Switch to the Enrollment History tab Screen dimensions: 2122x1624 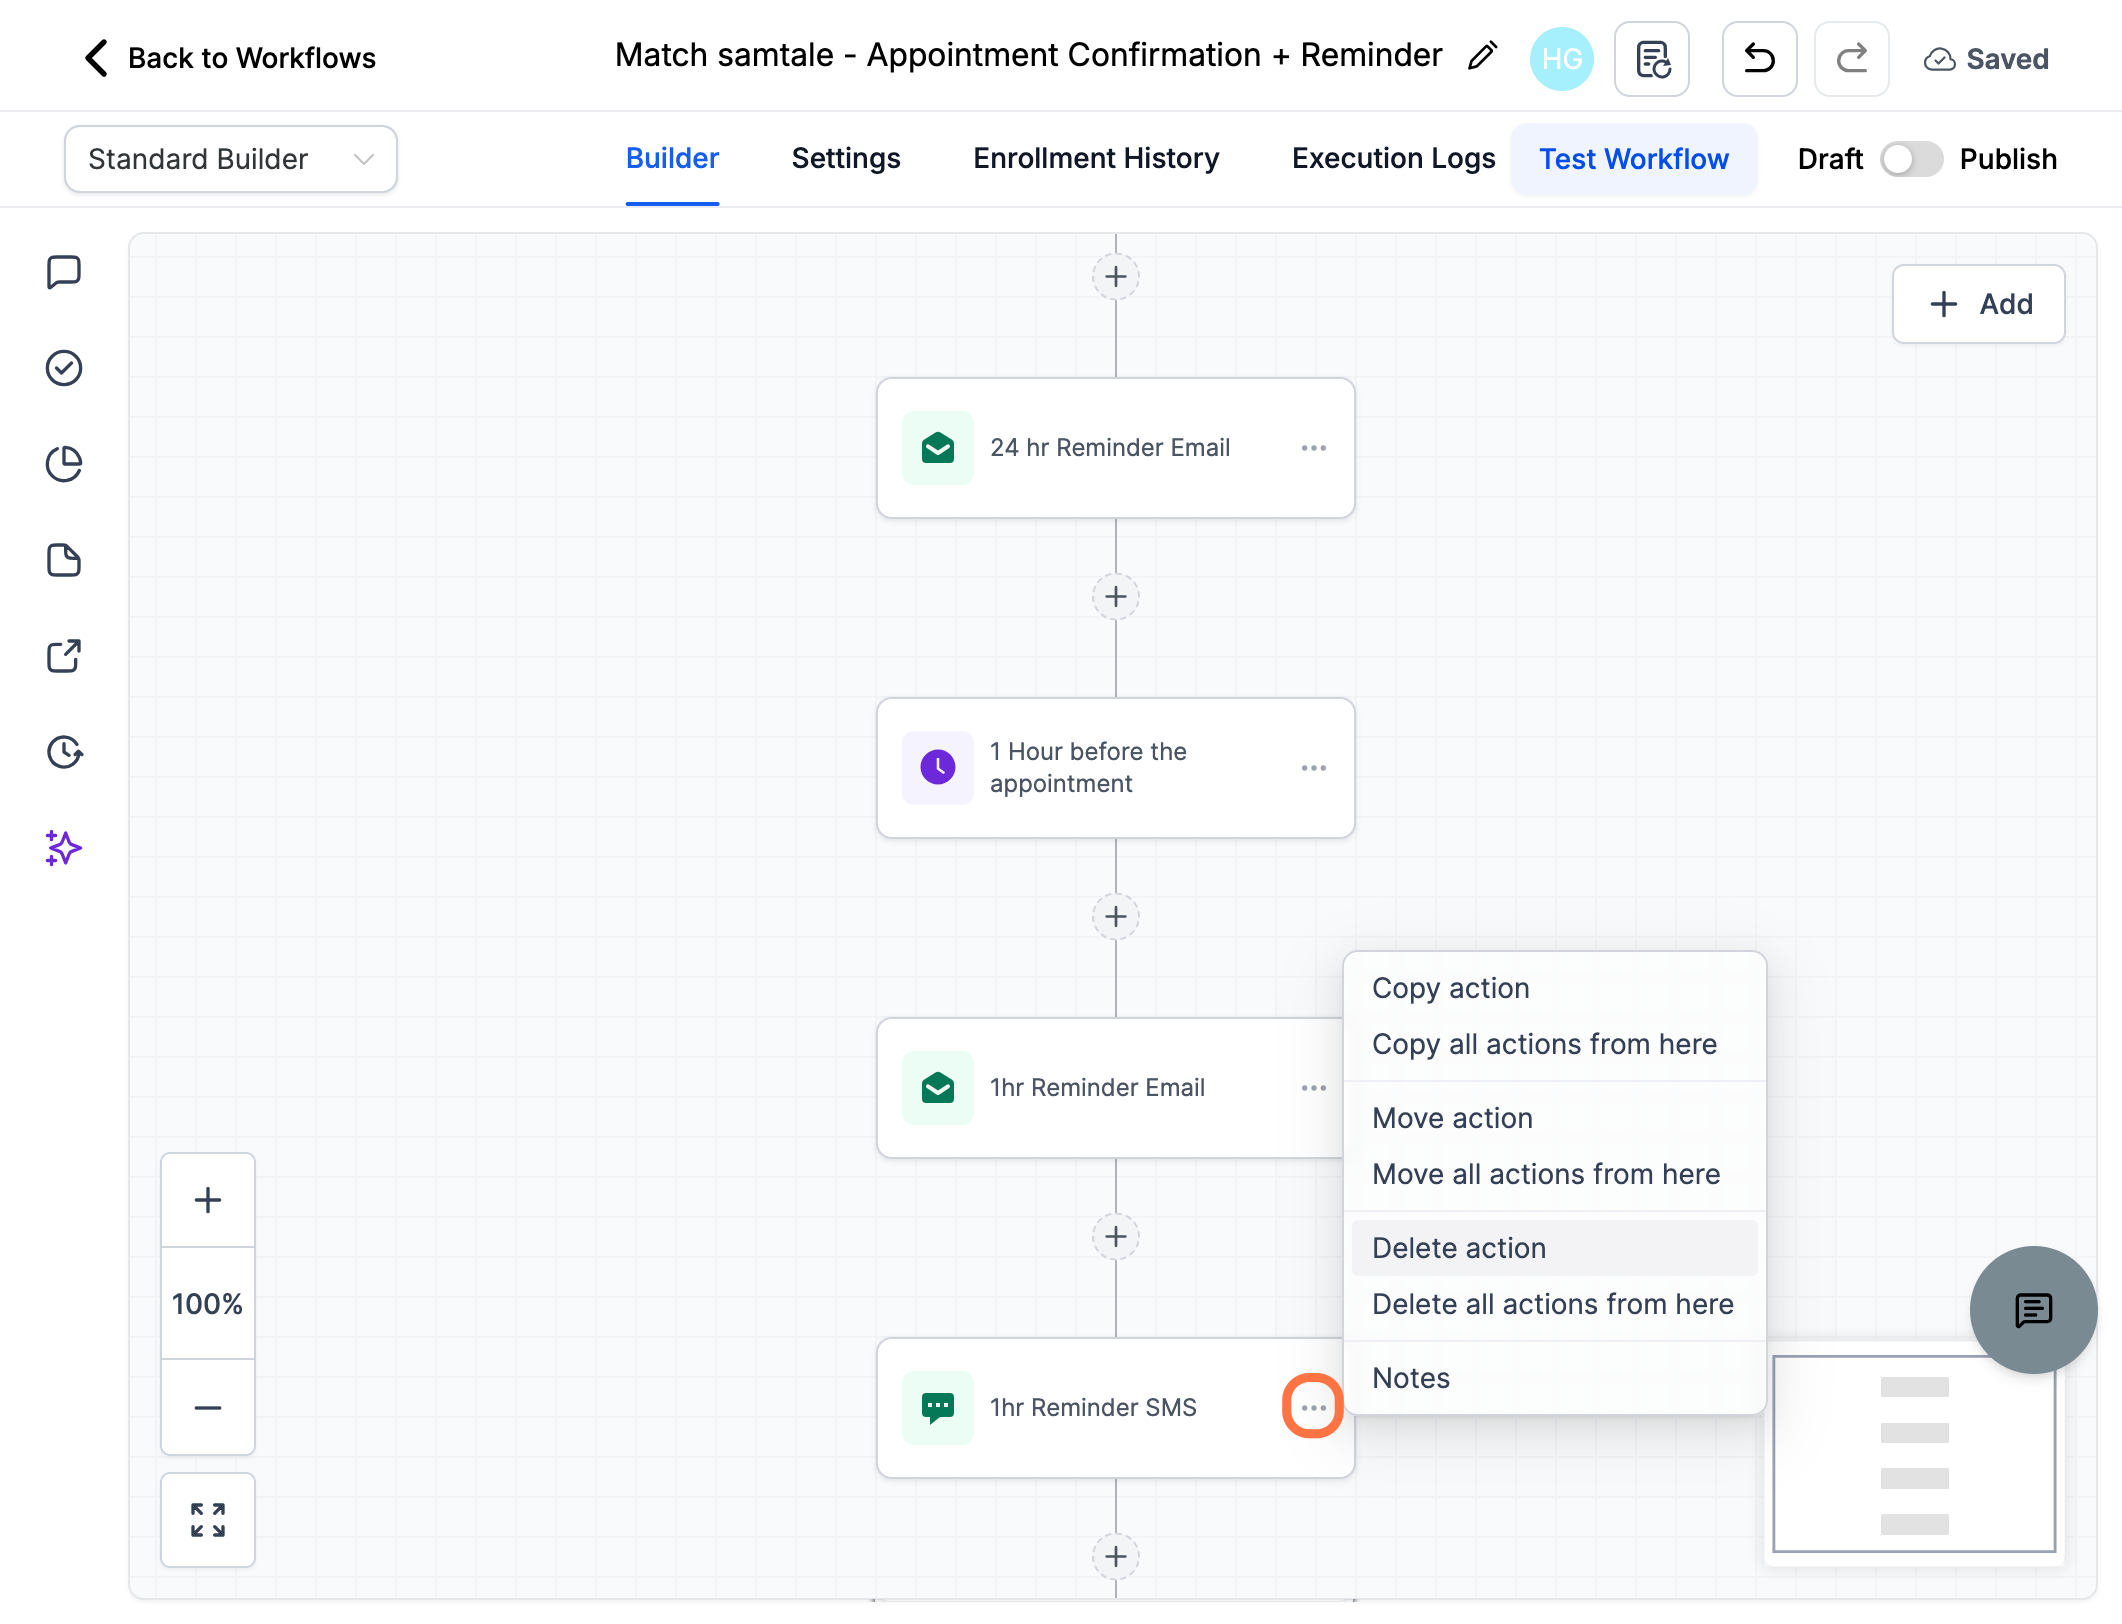tap(1096, 159)
